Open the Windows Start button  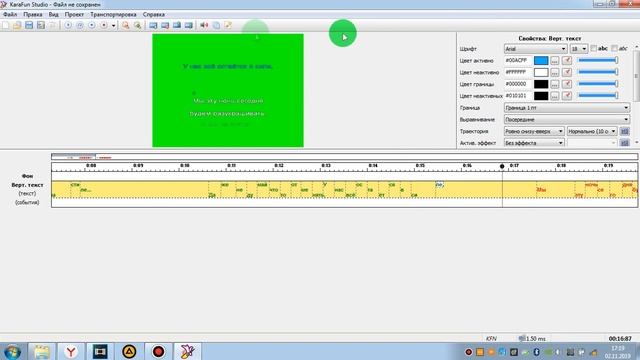click(13, 351)
